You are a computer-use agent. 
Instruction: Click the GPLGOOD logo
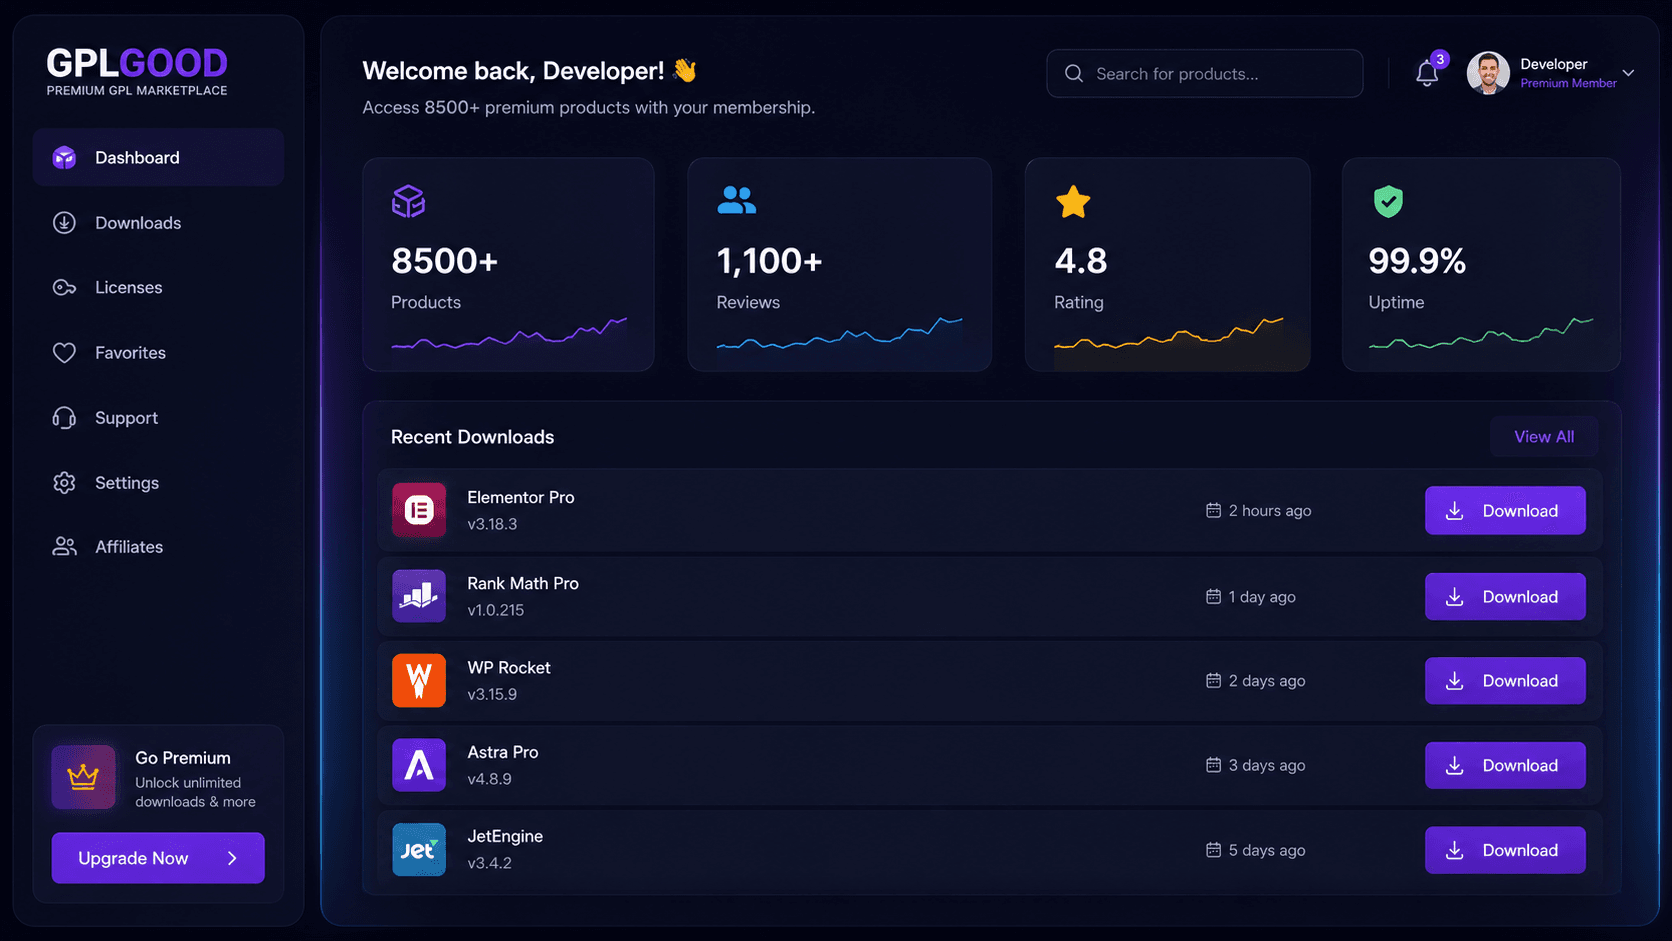coord(137,71)
